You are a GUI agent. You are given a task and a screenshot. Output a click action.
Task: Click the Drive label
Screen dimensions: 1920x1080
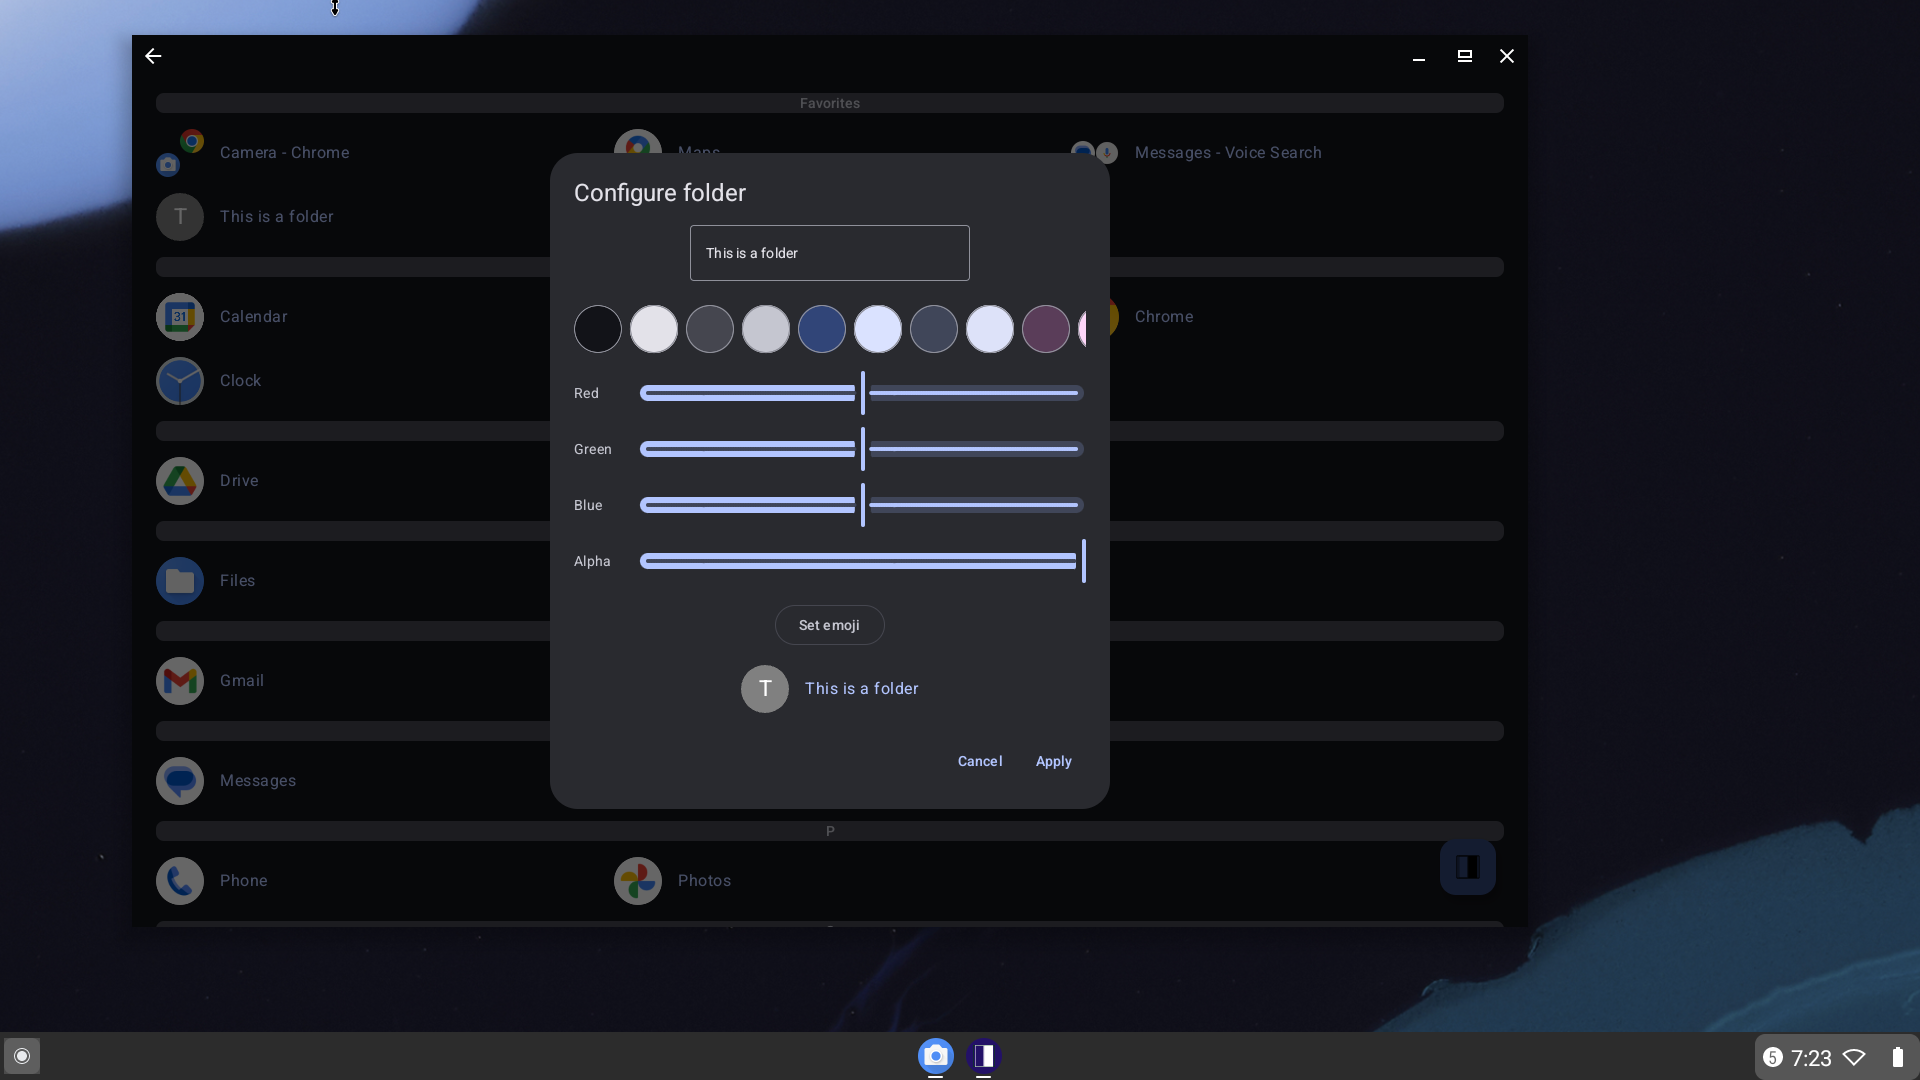pos(239,481)
